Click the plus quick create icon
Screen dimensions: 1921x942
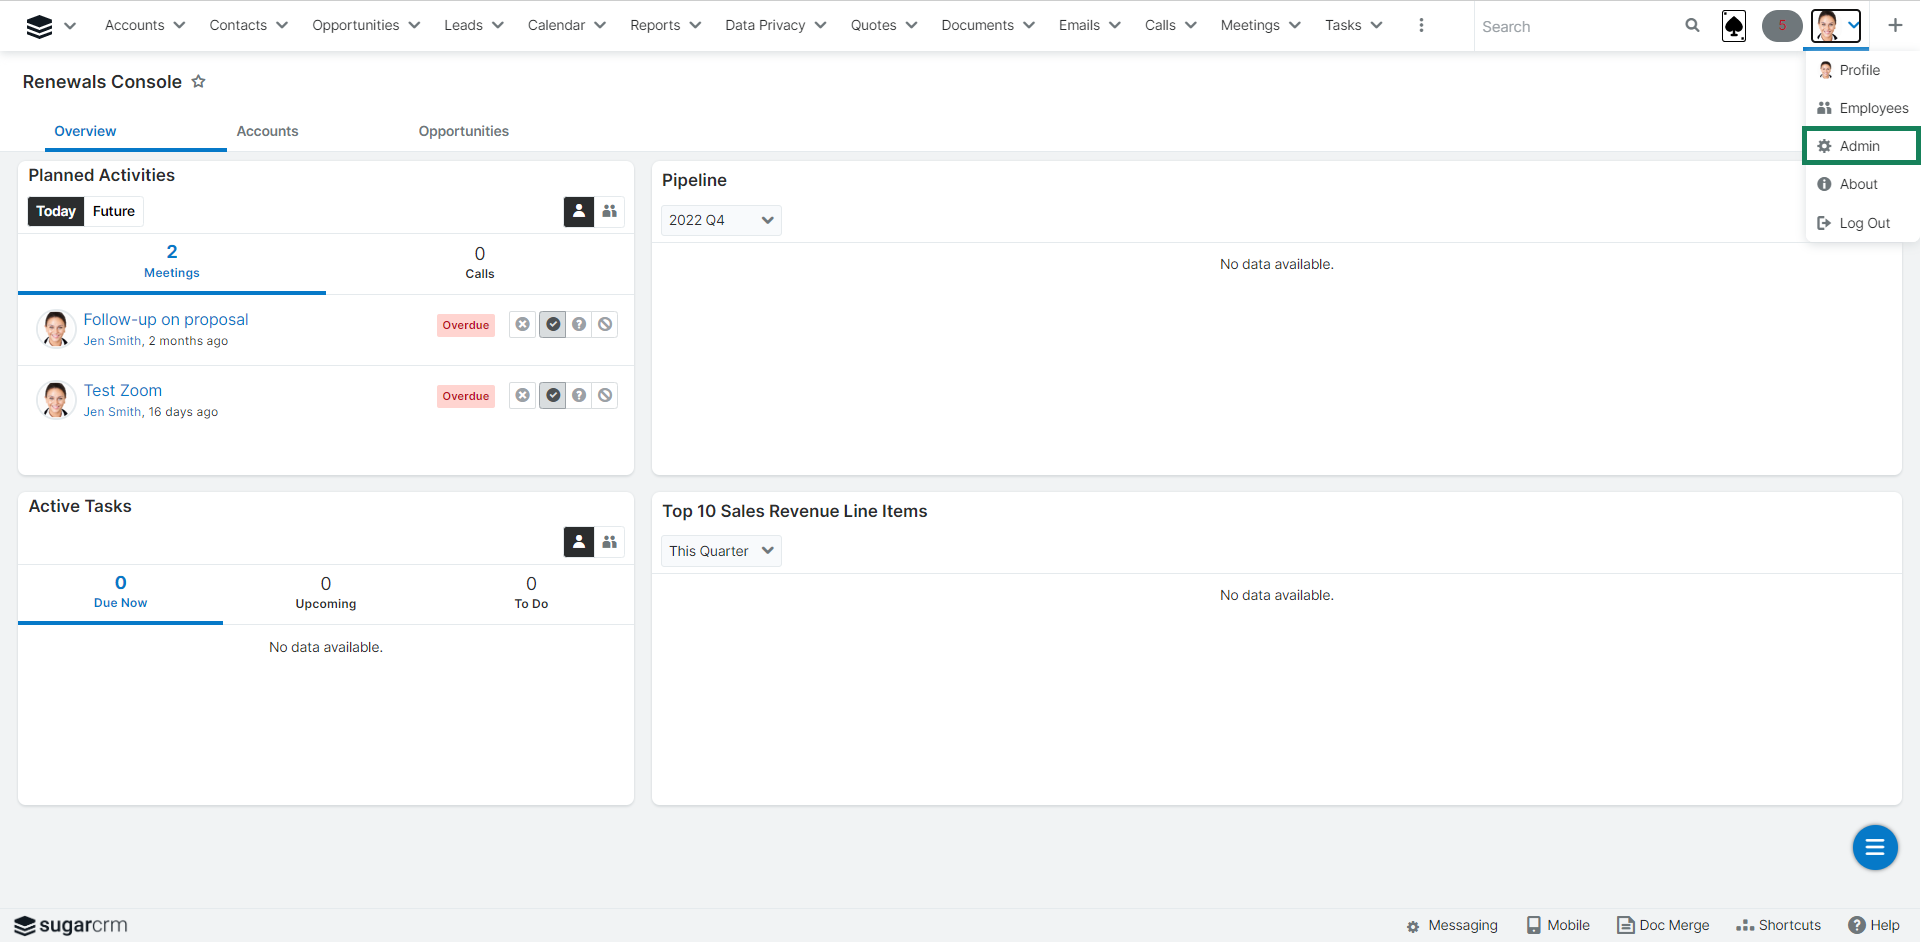click(x=1895, y=26)
